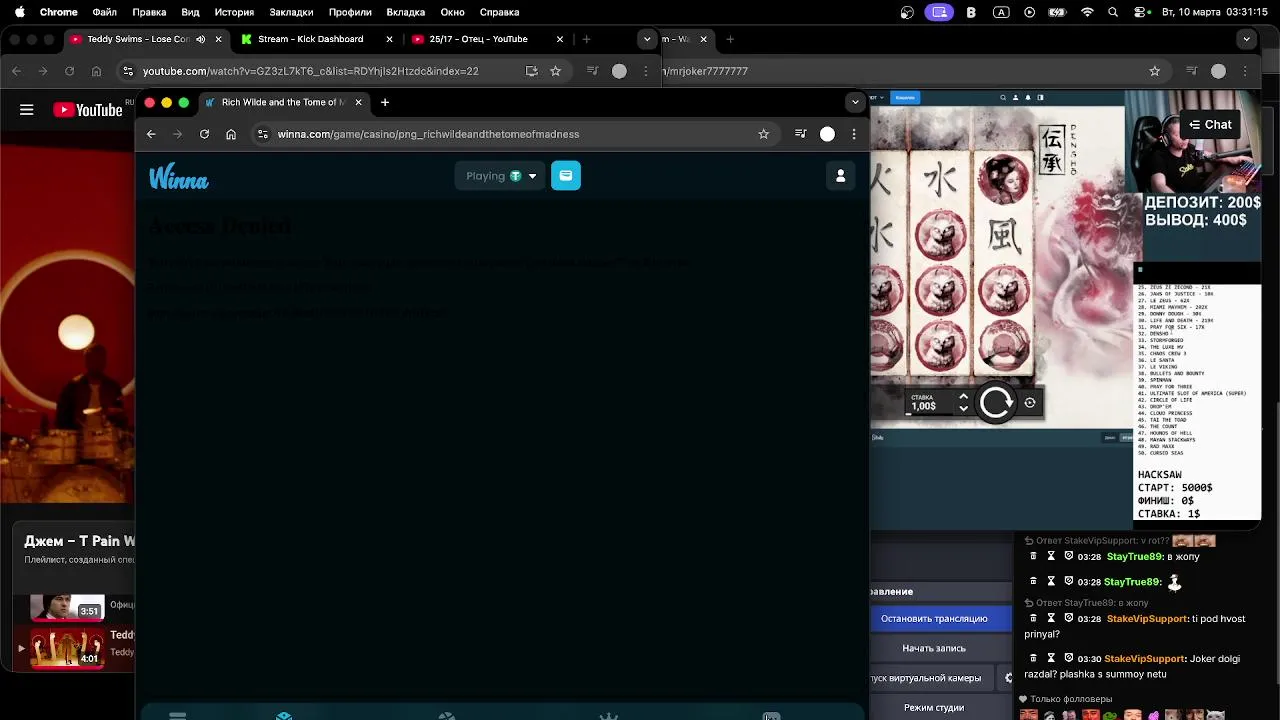This screenshot has width=1280, height=720.
Task: Open the Chat panel on stream
Action: (1210, 125)
